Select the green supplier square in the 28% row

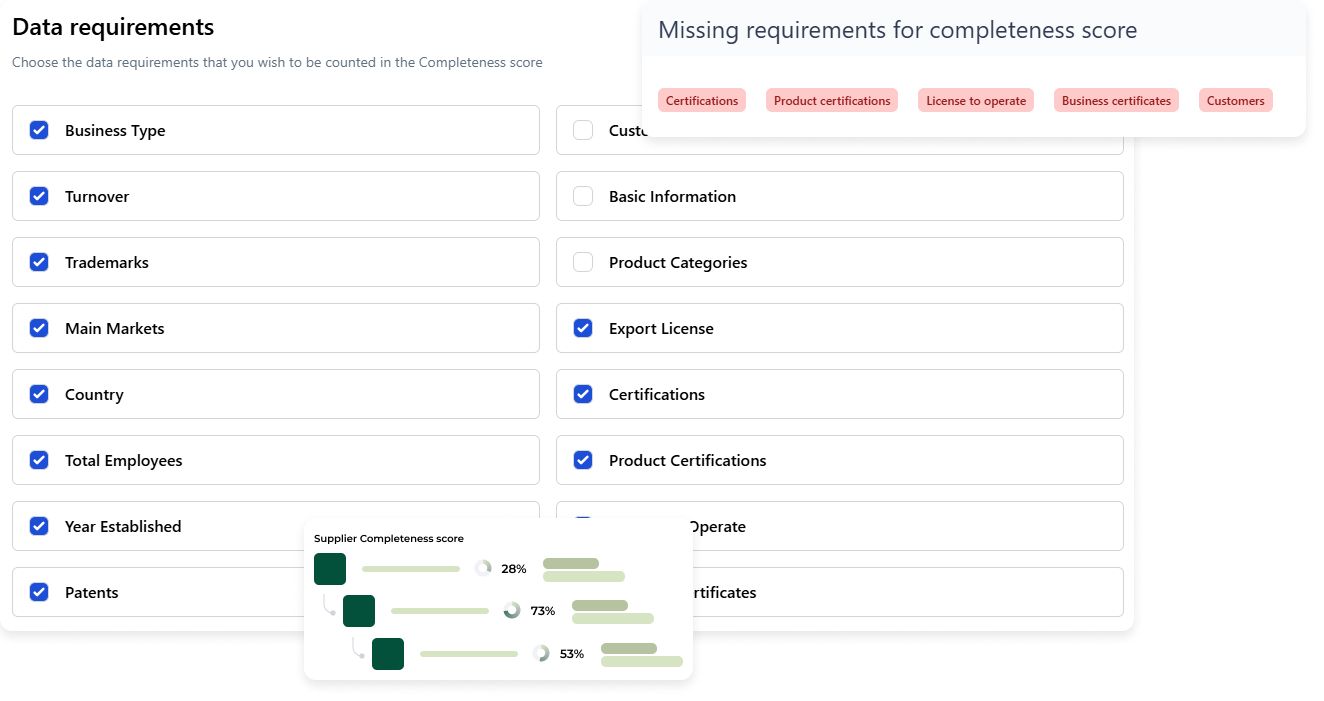[x=330, y=569]
